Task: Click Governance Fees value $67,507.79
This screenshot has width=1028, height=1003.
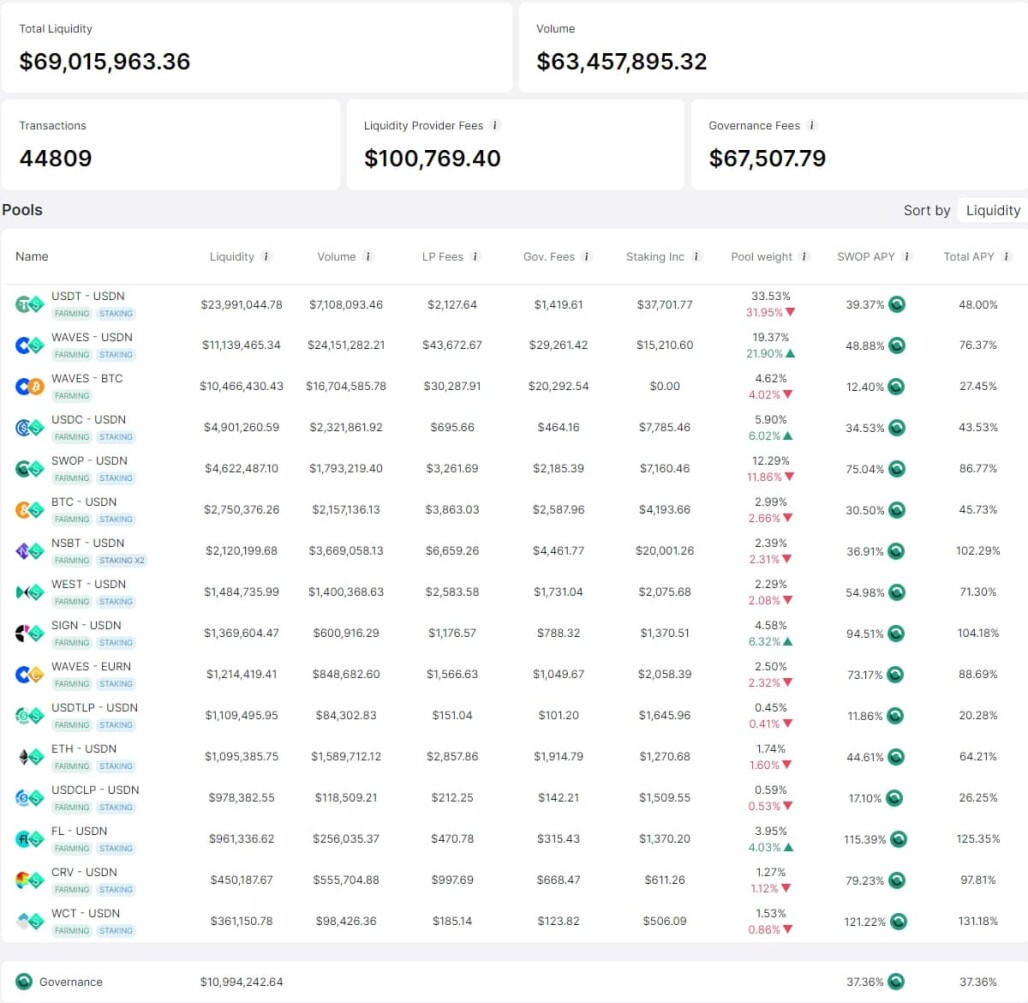Action: point(767,158)
